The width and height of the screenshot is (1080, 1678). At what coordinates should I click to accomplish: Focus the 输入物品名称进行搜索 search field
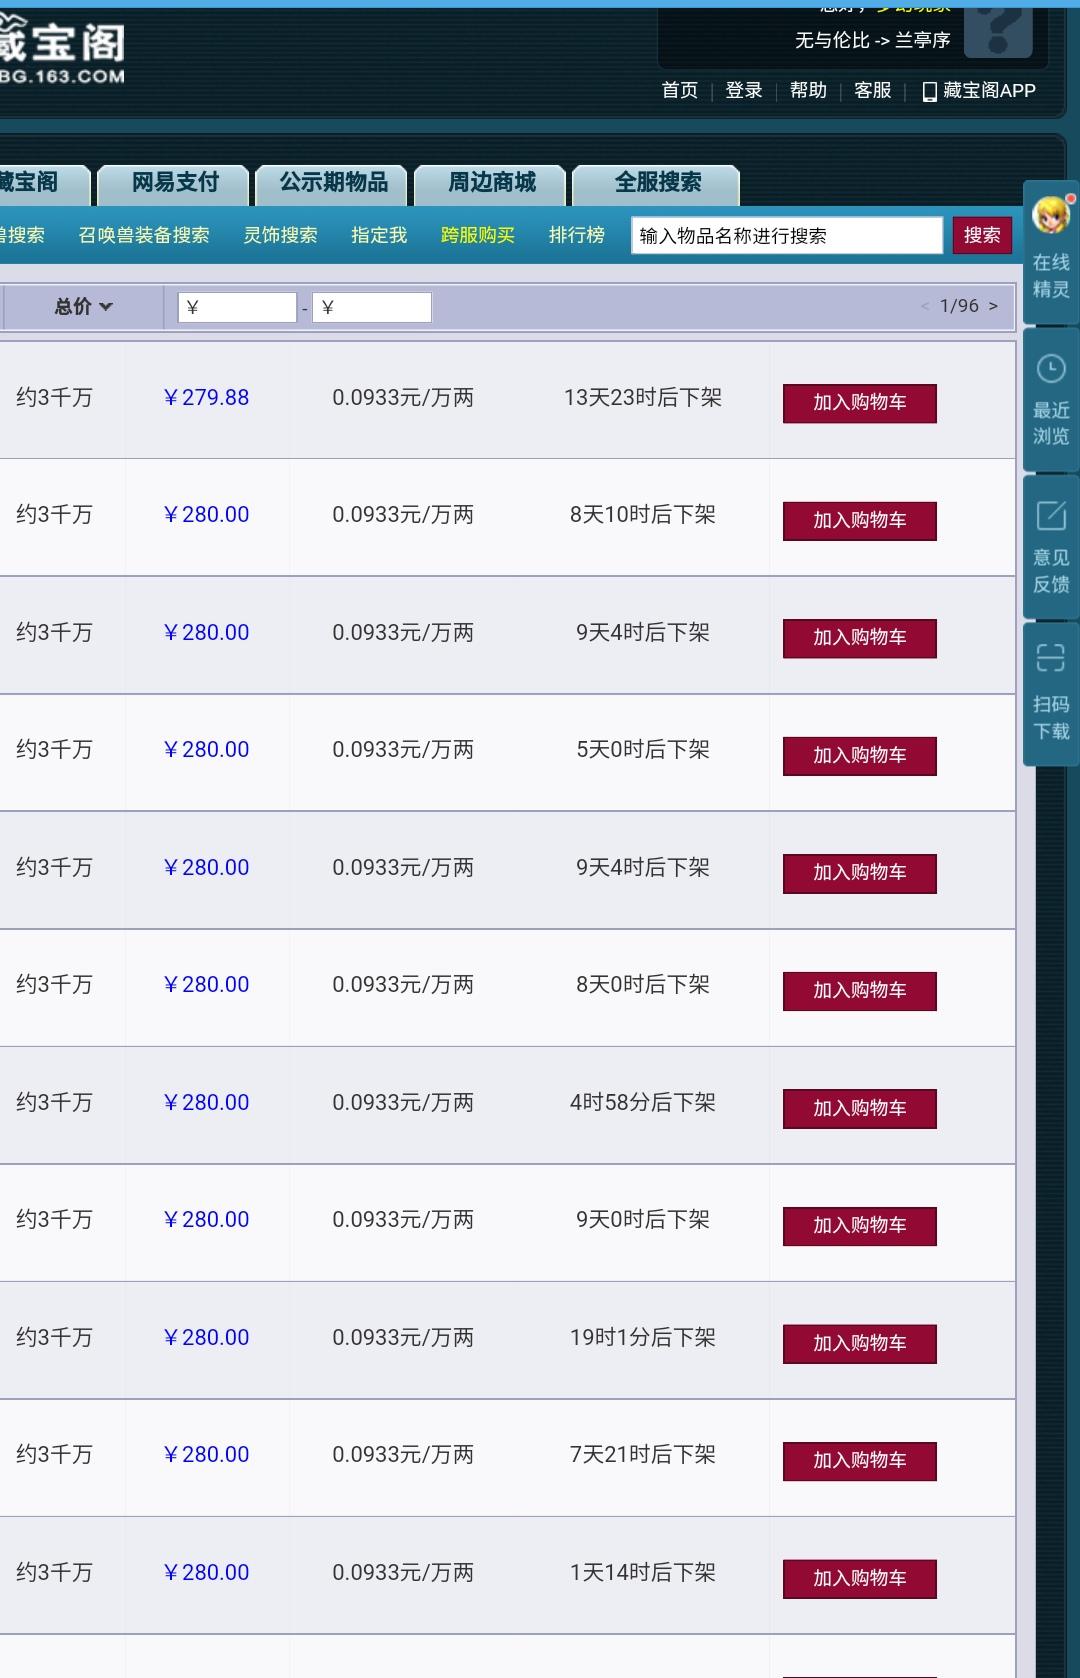pyautogui.click(x=786, y=236)
